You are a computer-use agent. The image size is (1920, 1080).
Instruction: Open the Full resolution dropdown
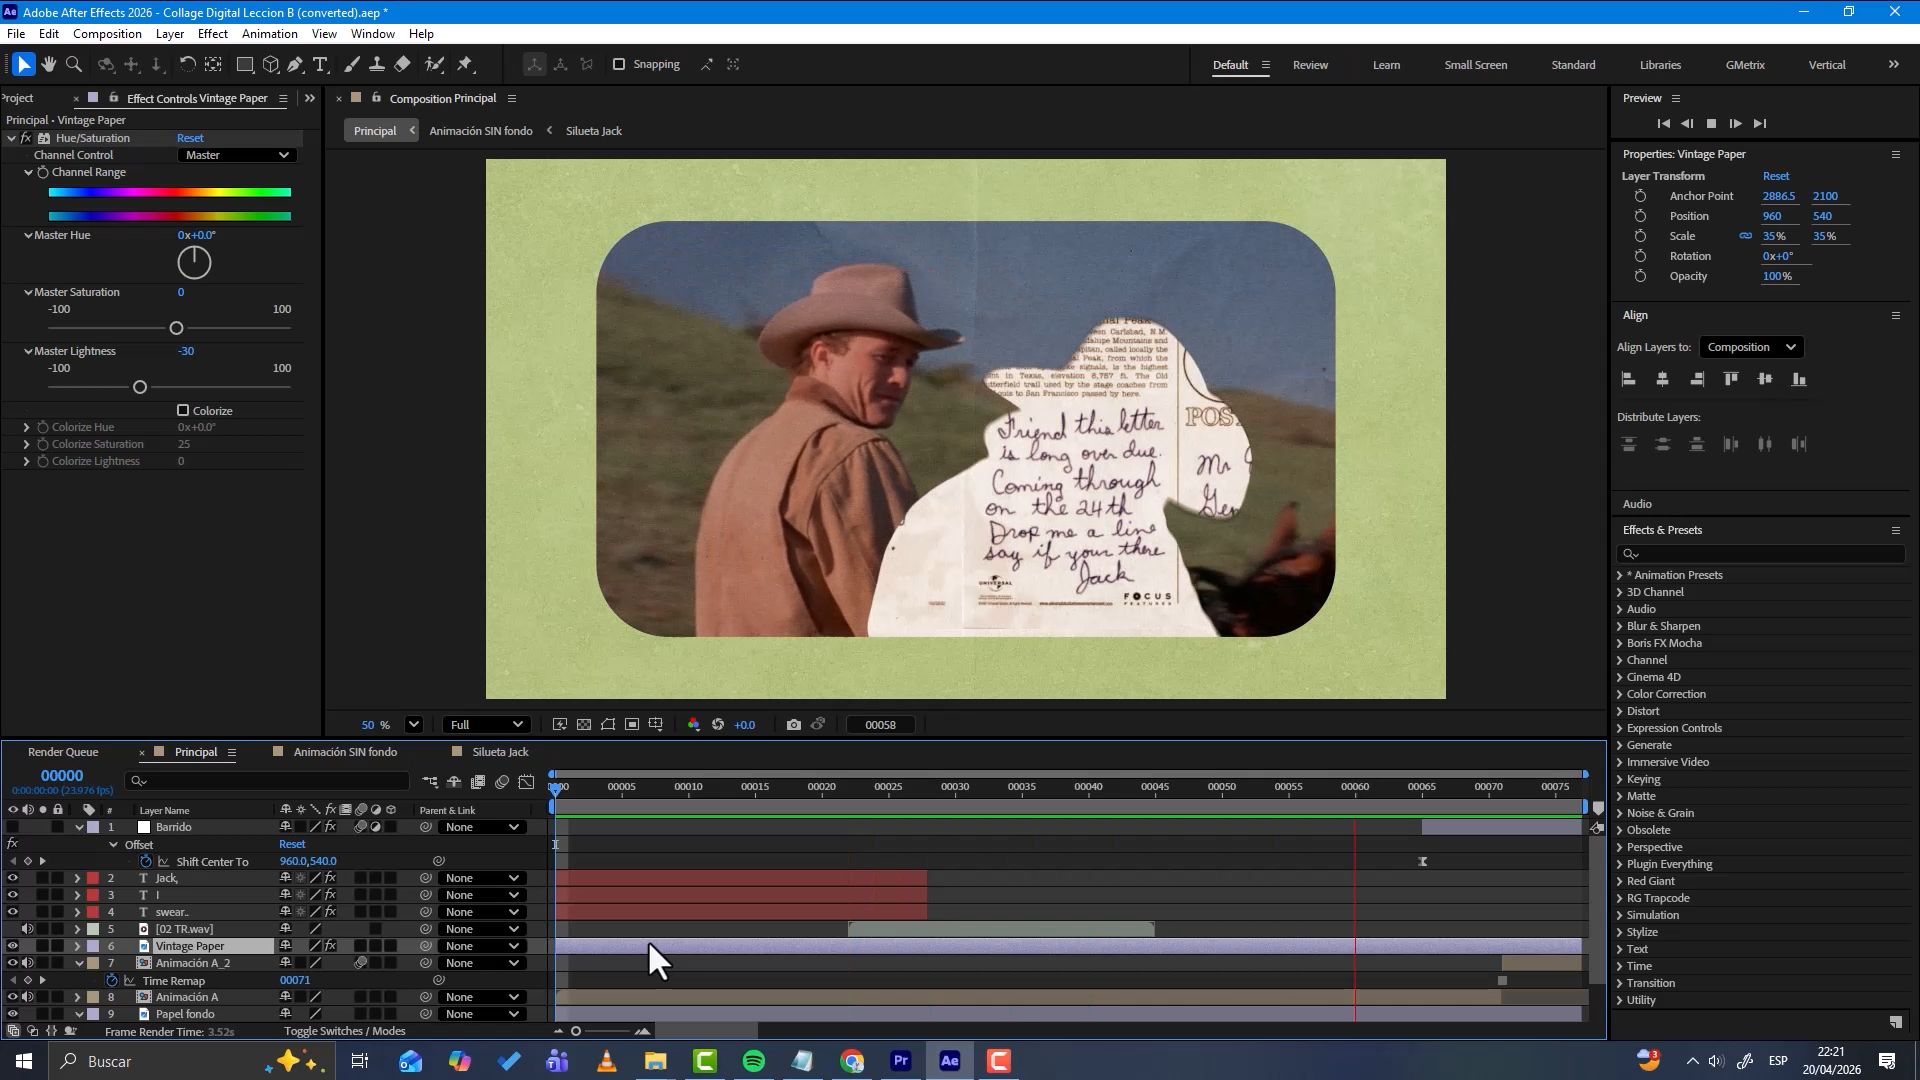point(487,725)
